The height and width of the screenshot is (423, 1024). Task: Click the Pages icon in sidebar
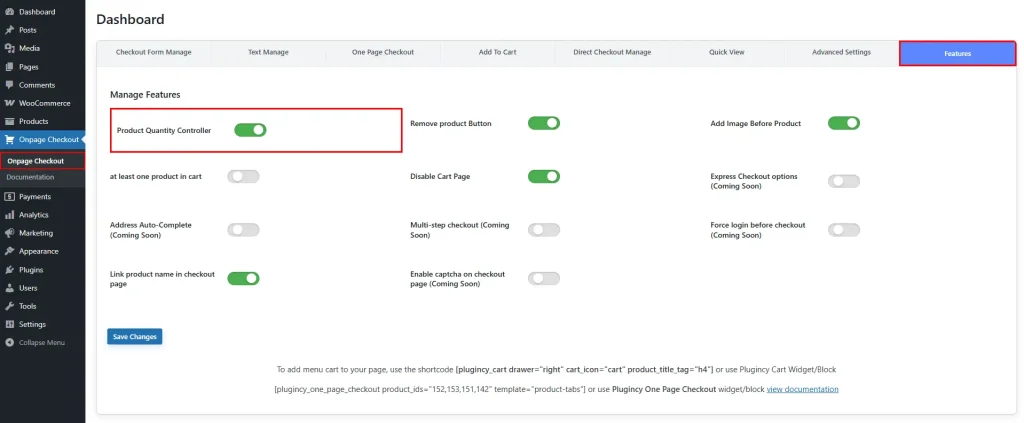coord(9,67)
